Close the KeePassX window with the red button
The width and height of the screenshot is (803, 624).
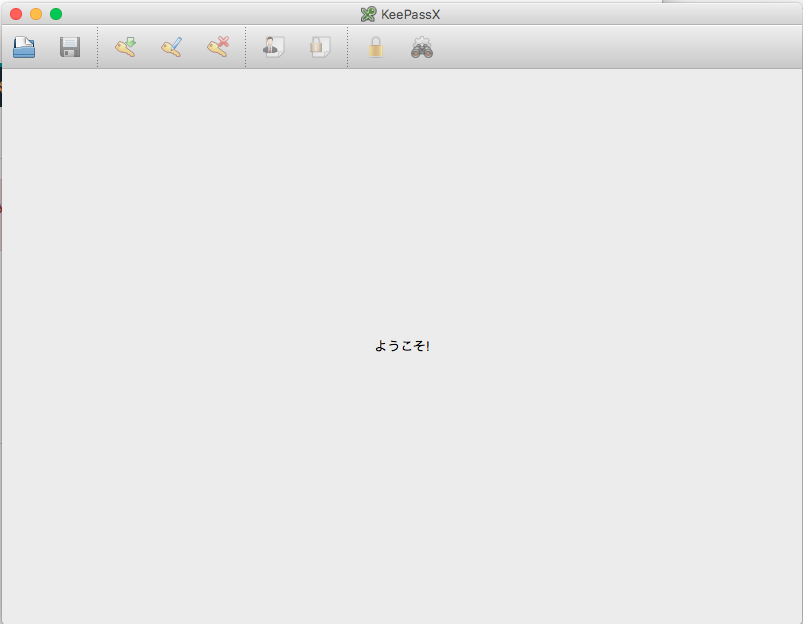(16, 14)
